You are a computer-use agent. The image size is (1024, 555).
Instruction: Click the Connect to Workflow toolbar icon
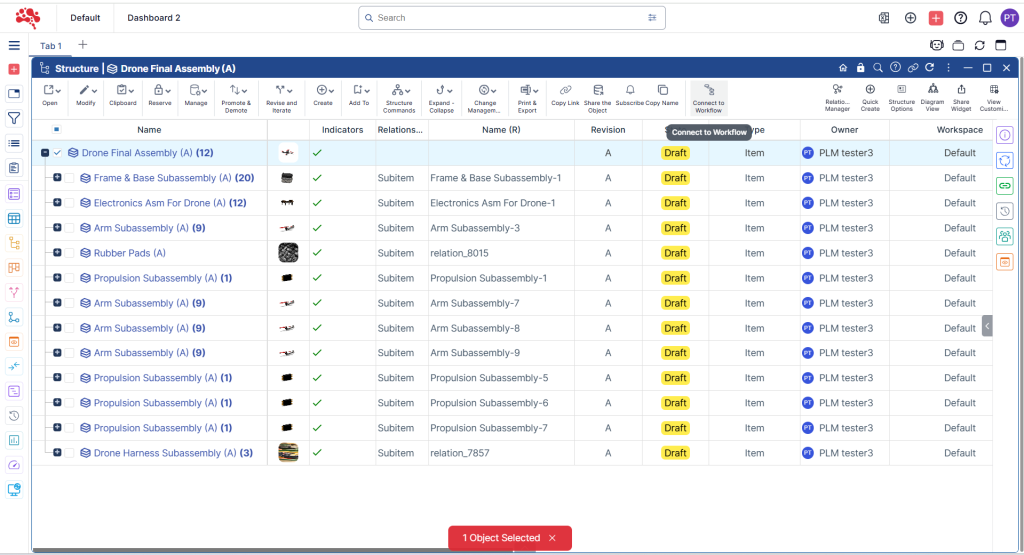tap(708, 91)
